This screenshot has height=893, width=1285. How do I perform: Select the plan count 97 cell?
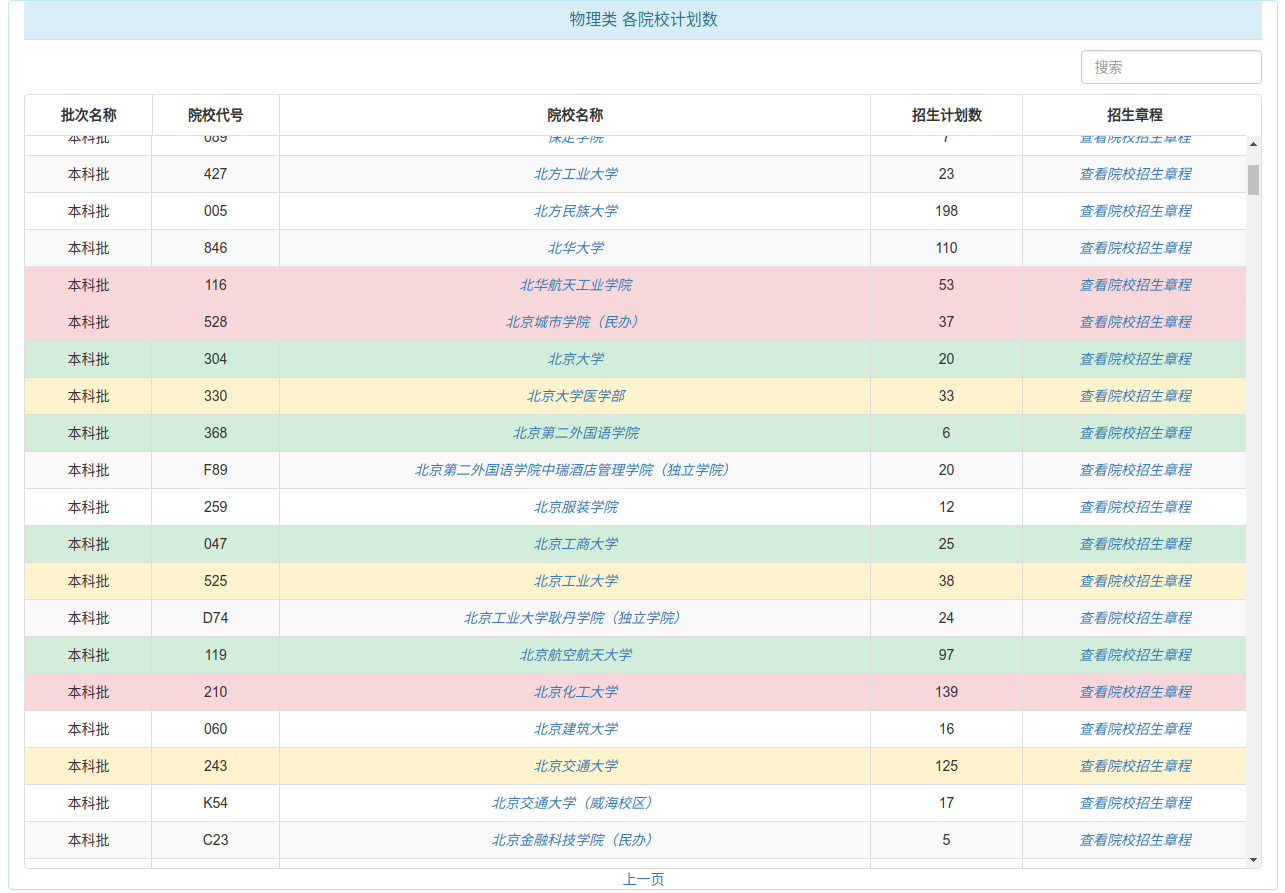tap(947, 655)
